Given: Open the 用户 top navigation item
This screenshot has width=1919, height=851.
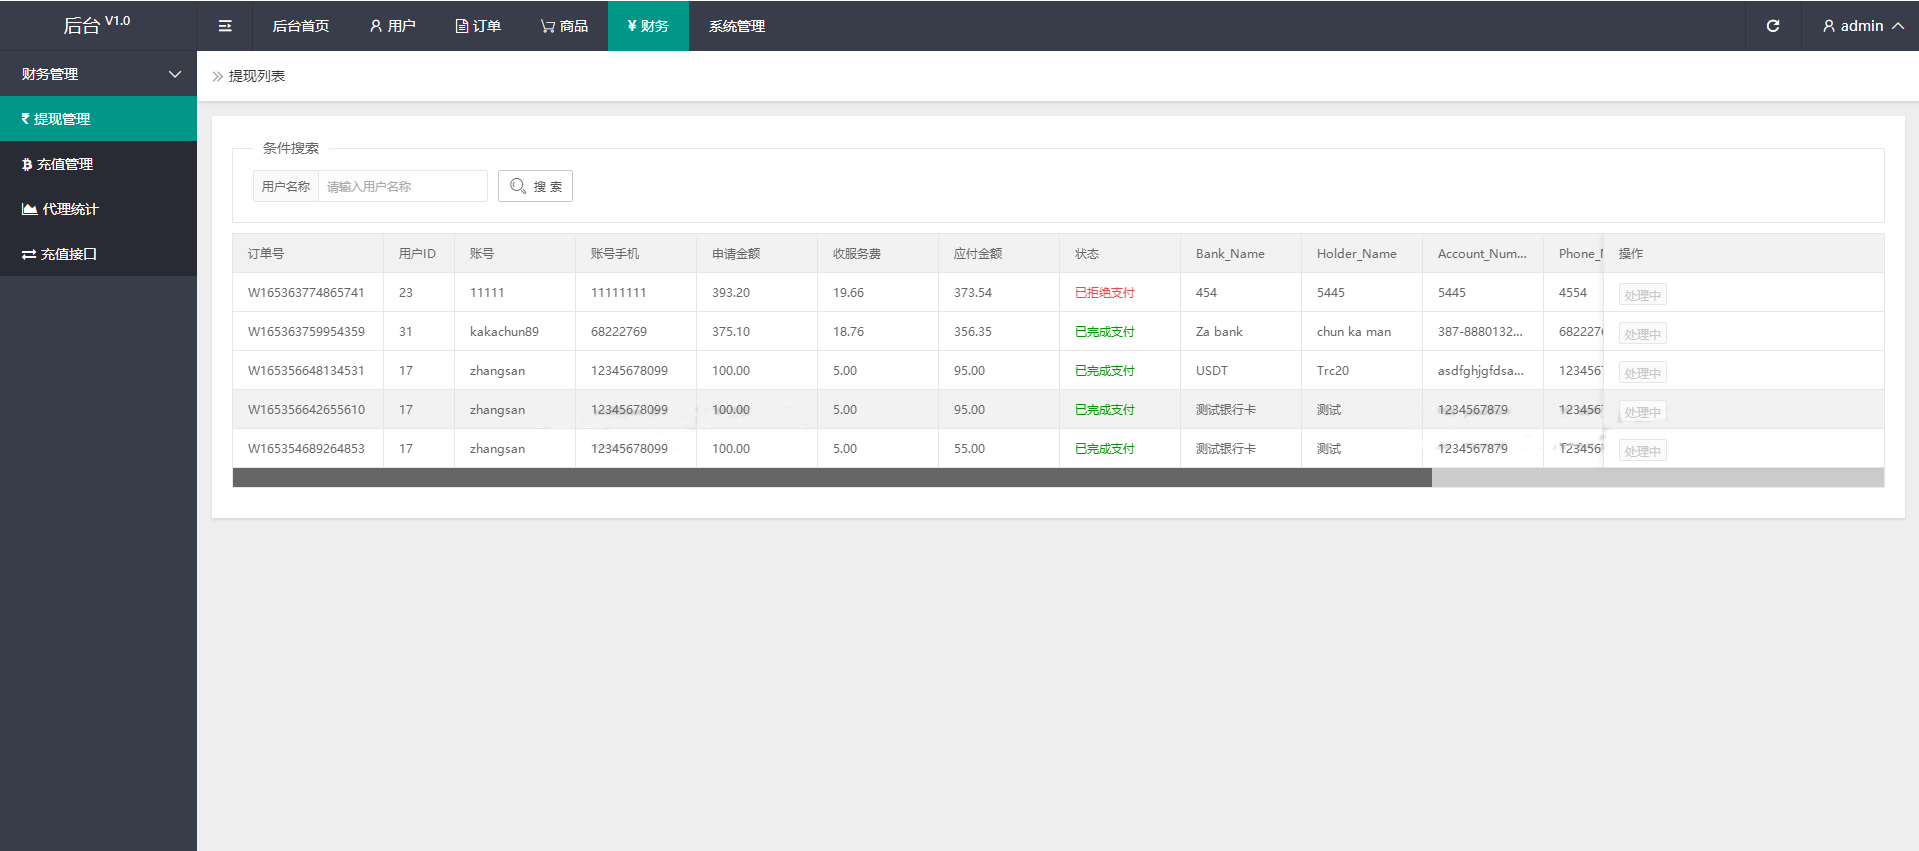Looking at the screenshot, I should [x=392, y=26].
